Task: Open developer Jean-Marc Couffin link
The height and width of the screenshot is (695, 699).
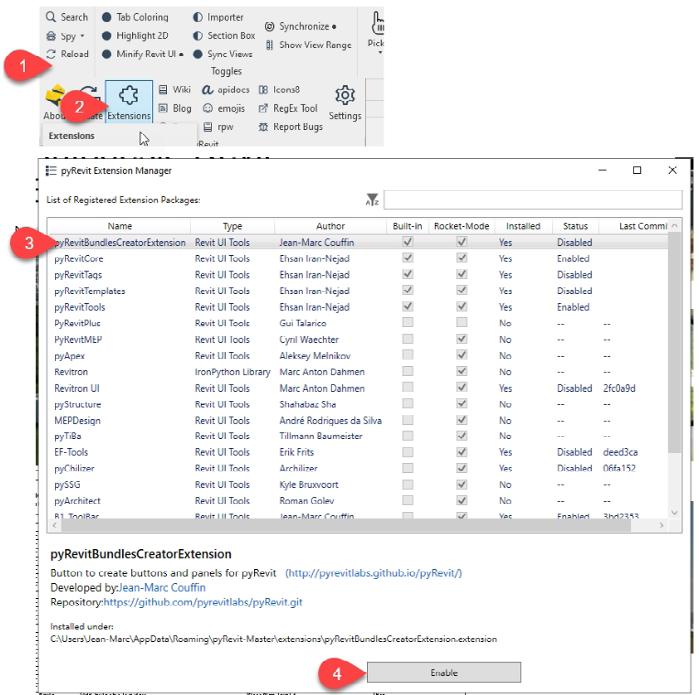Action: click(162, 588)
